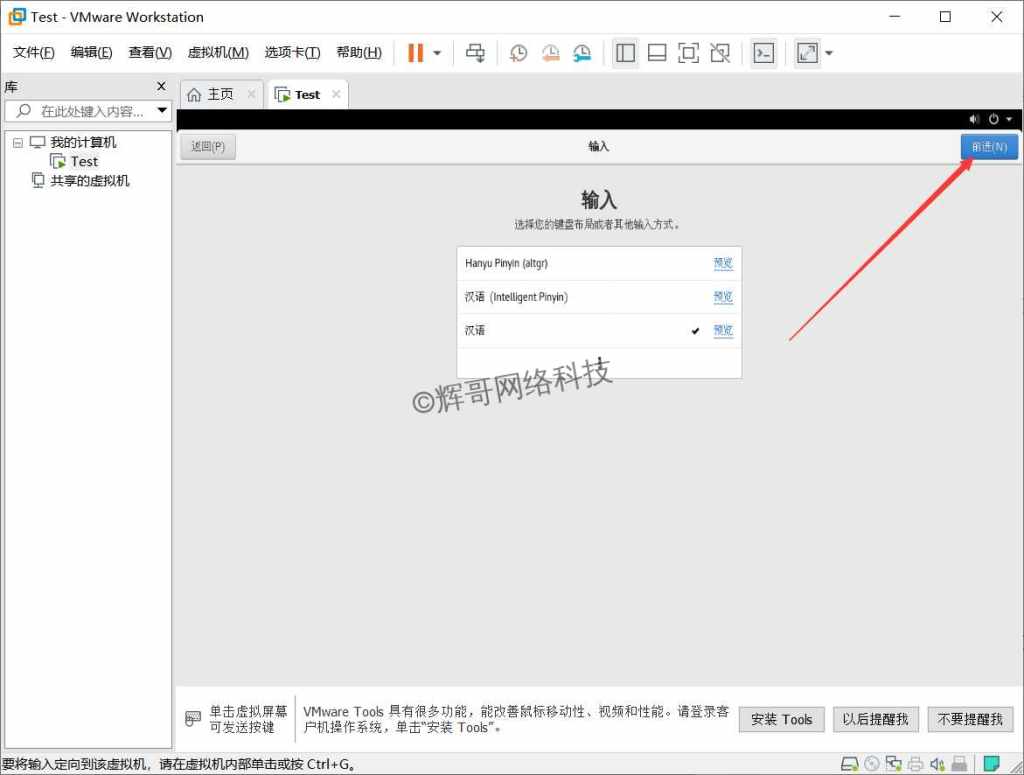Open the guest system menu arrow

click(x=1009, y=119)
